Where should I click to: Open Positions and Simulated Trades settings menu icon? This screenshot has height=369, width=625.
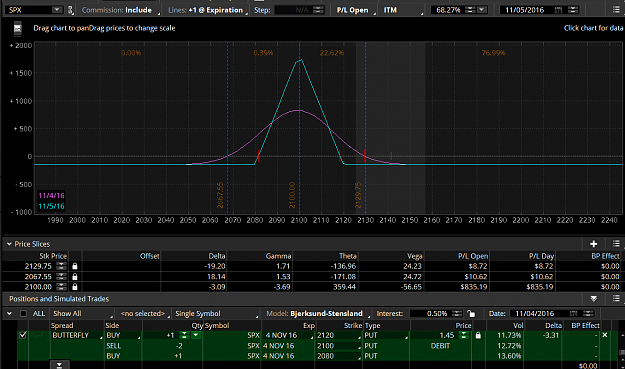[616, 298]
